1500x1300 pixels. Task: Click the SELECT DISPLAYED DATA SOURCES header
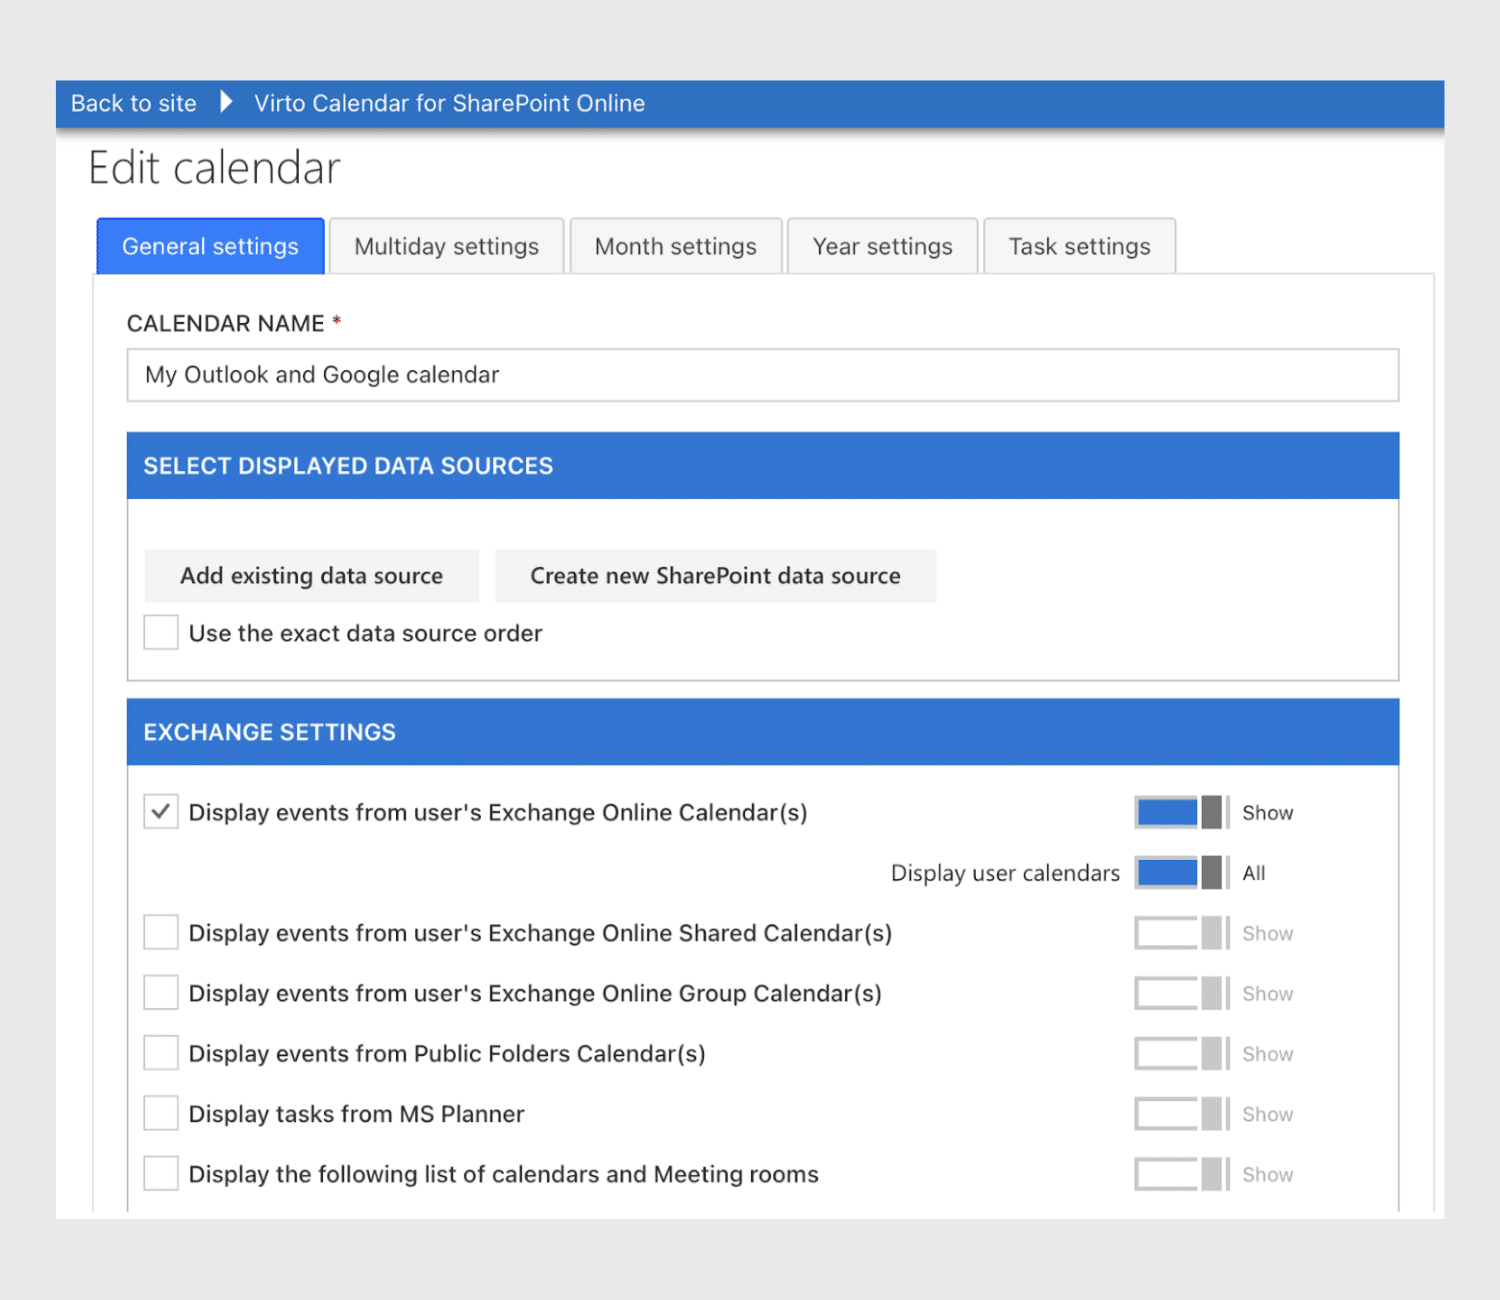[x=763, y=466]
